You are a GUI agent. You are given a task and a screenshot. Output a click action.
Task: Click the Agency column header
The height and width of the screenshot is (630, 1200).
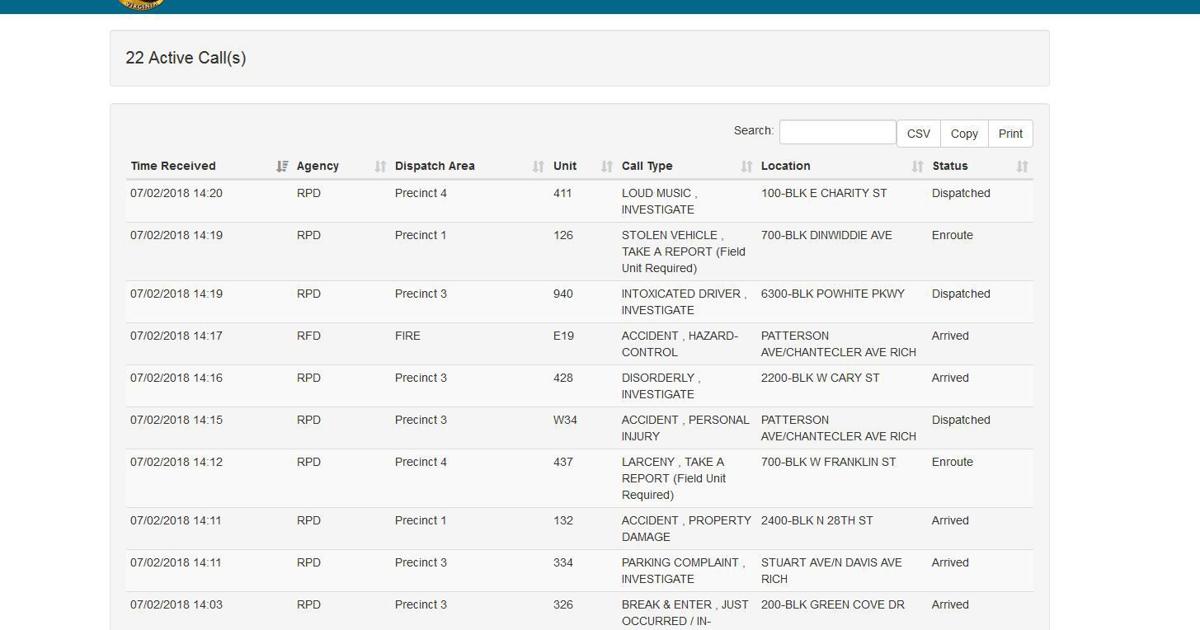[318, 166]
